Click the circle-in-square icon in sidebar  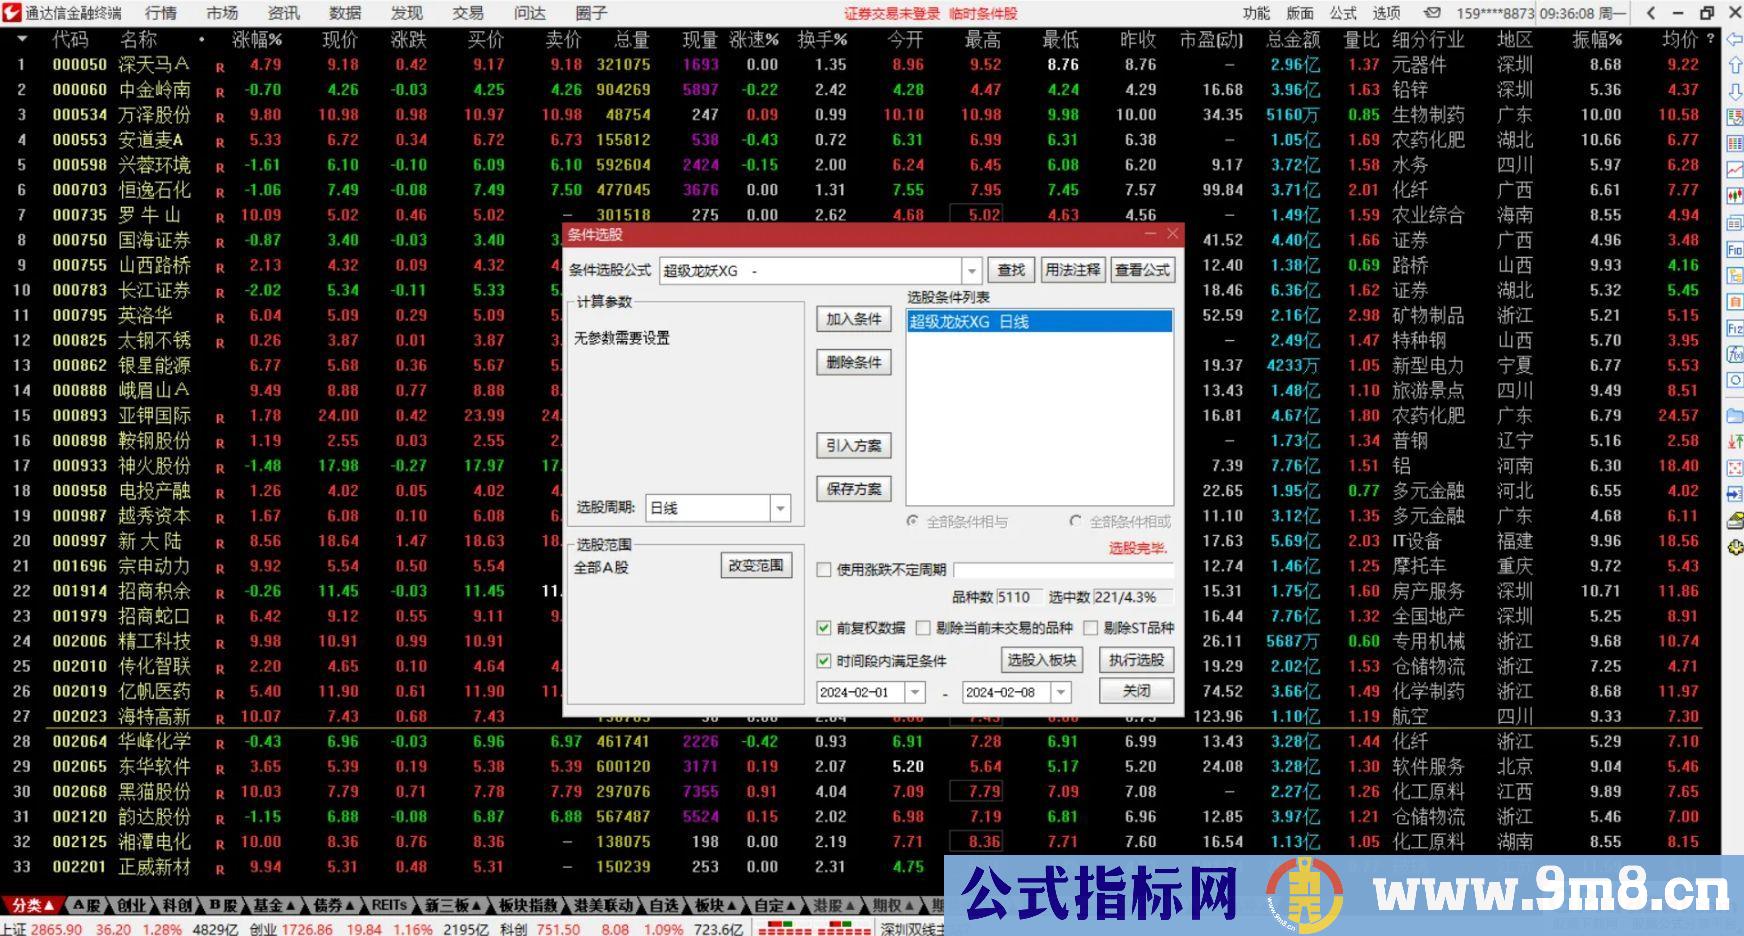coord(1735,380)
